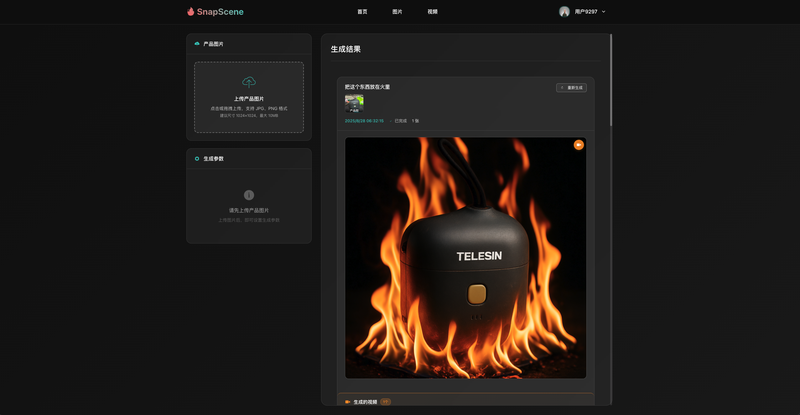This screenshot has width=800, height=415.
Task: Click the timestamp 2025/8/28 06:32:15
Action: (x=364, y=121)
